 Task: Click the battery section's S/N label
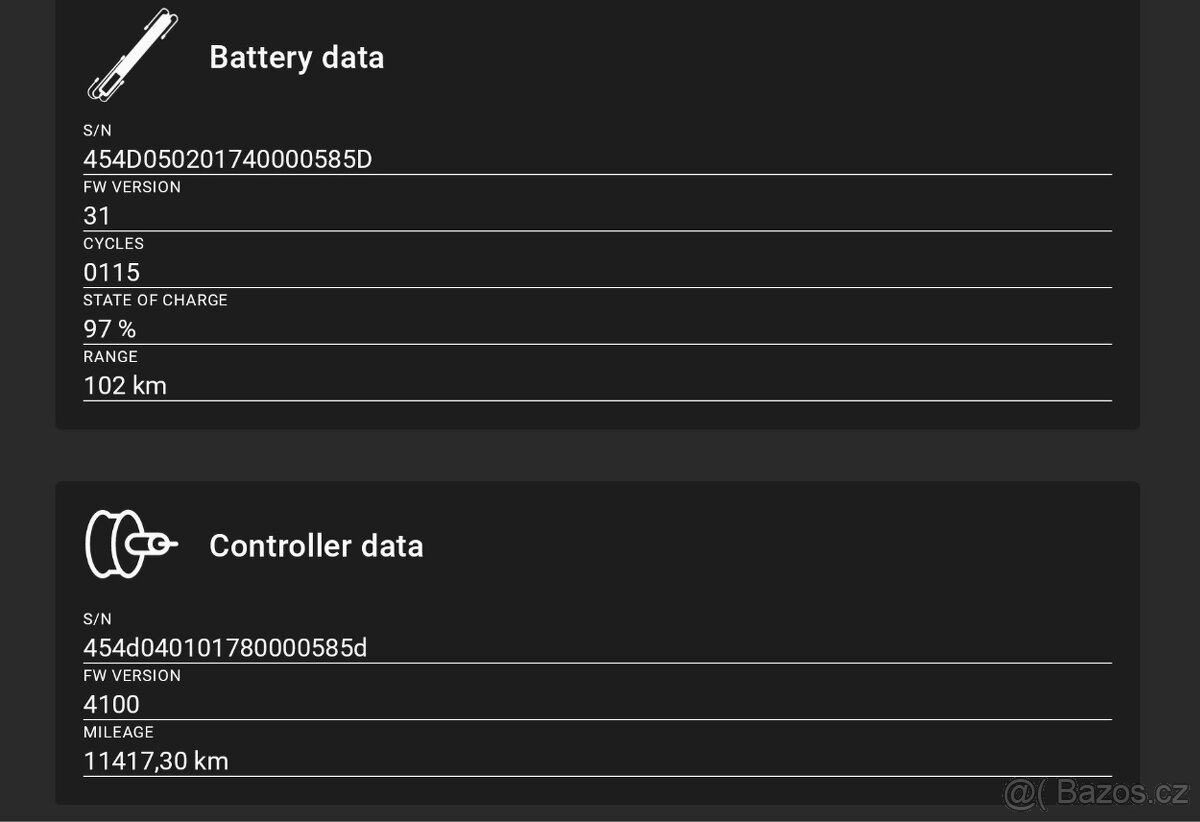pos(97,130)
